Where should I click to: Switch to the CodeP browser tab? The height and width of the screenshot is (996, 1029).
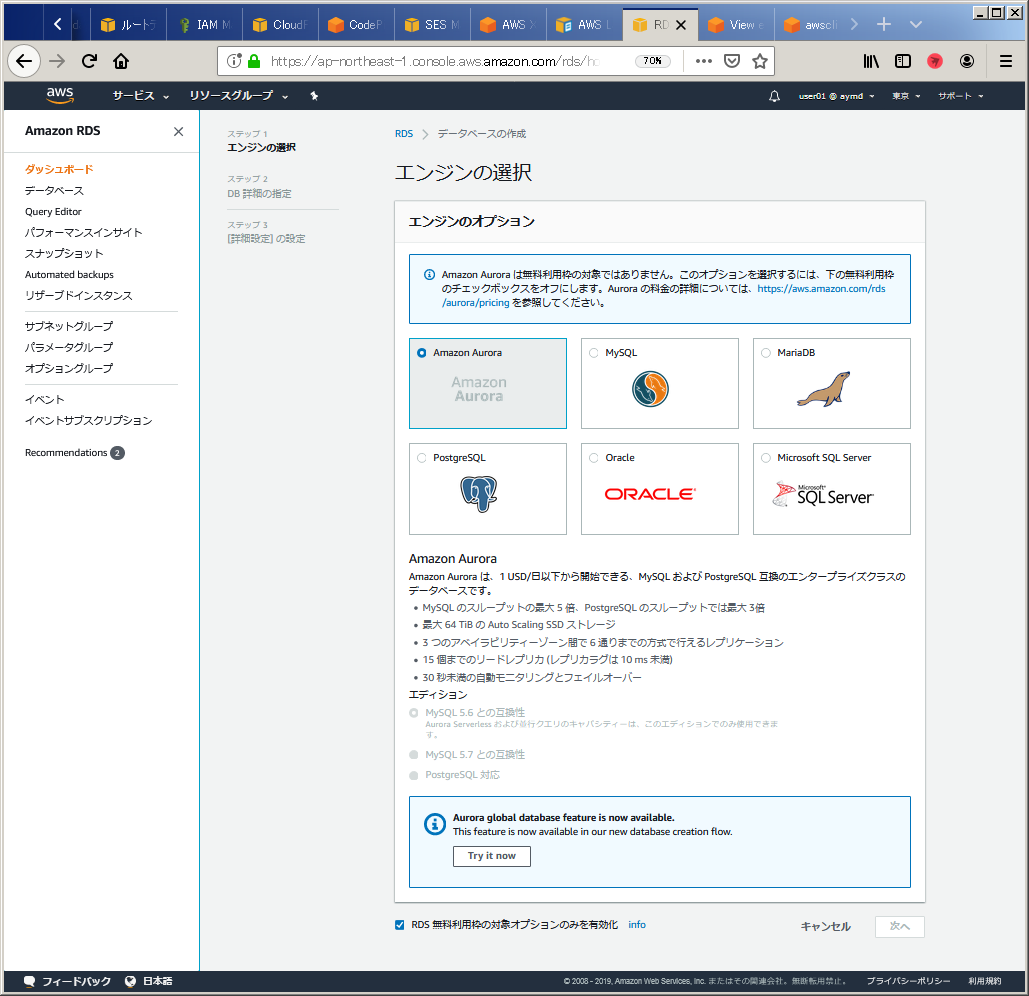[x=356, y=25]
